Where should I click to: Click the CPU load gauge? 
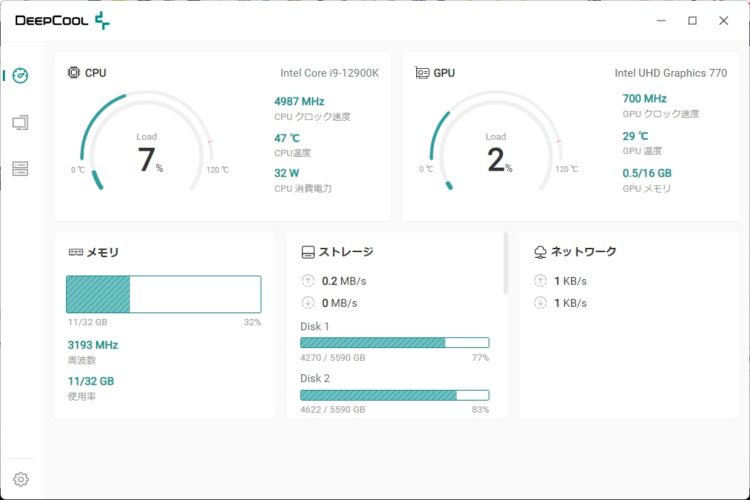point(148,145)
